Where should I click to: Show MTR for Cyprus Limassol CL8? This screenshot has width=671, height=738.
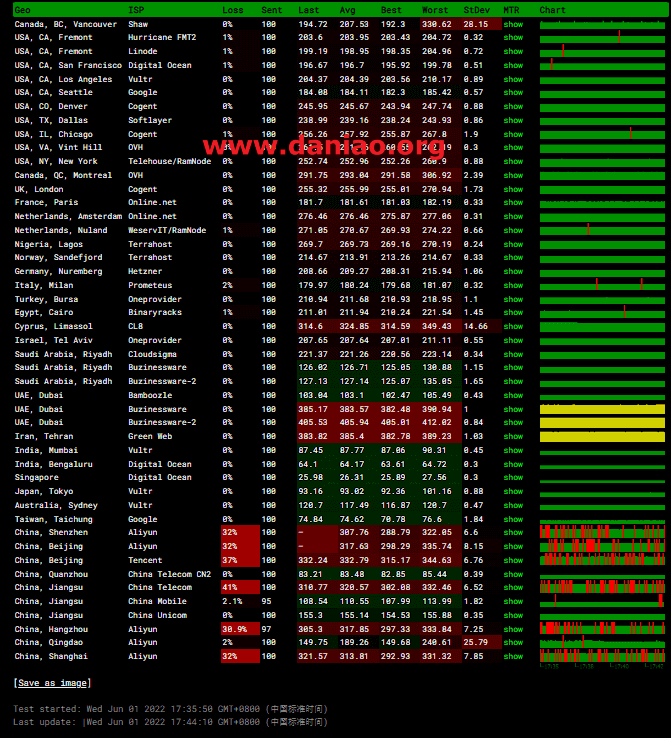click(513, 326)
